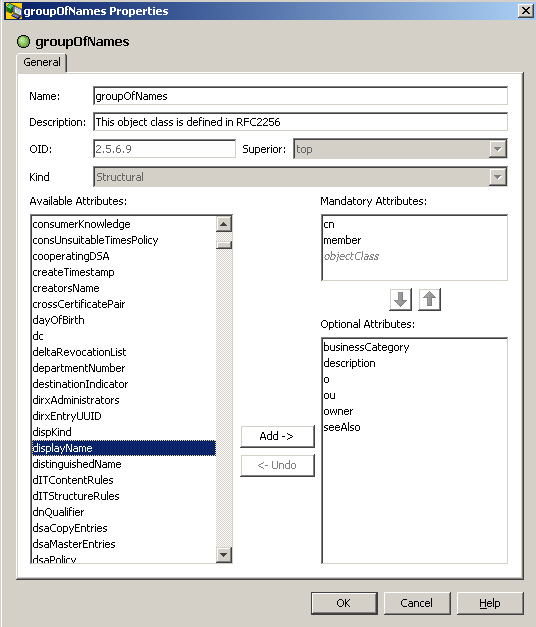The height and width of the screenshot is (627, 536).
Task: Select businessCategory in Optional Attributes
Action: (414, 347)
